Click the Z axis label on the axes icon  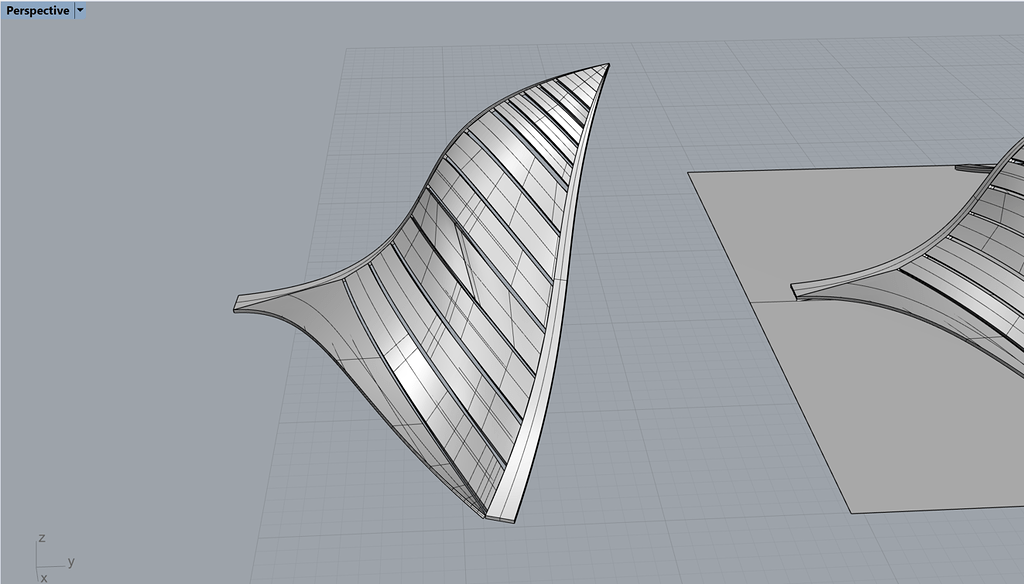(41, 538)
